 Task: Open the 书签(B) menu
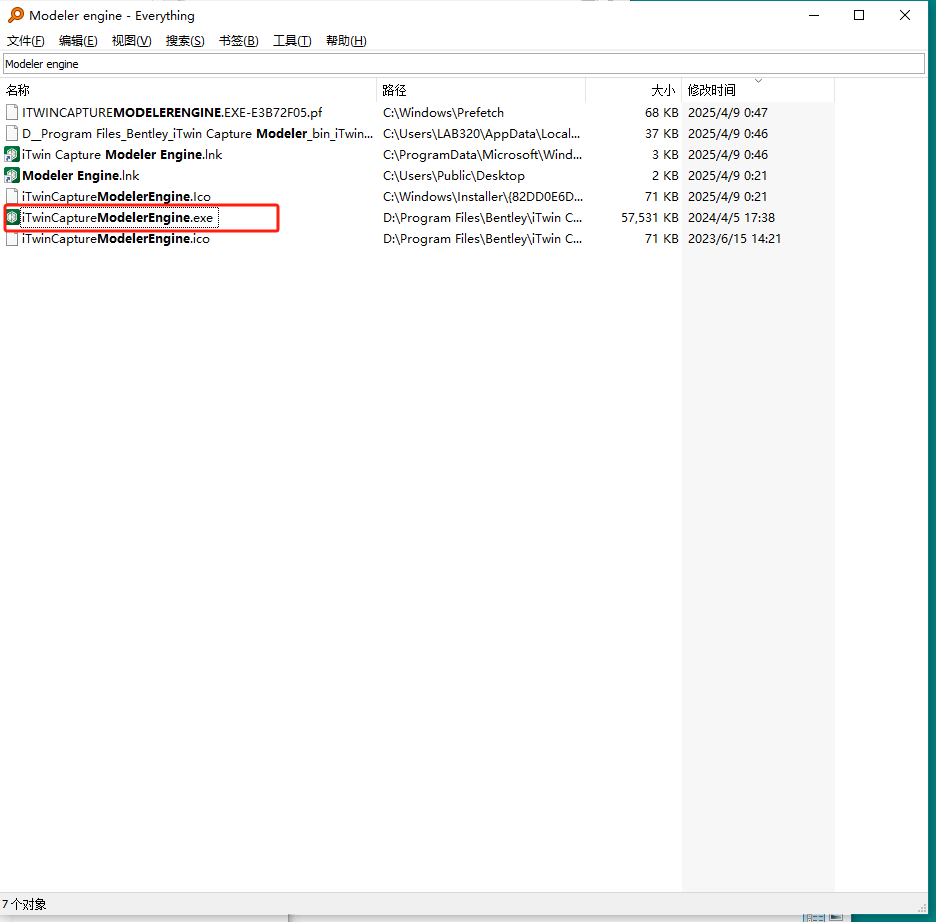pyautogui.click(x=239, y=41)
